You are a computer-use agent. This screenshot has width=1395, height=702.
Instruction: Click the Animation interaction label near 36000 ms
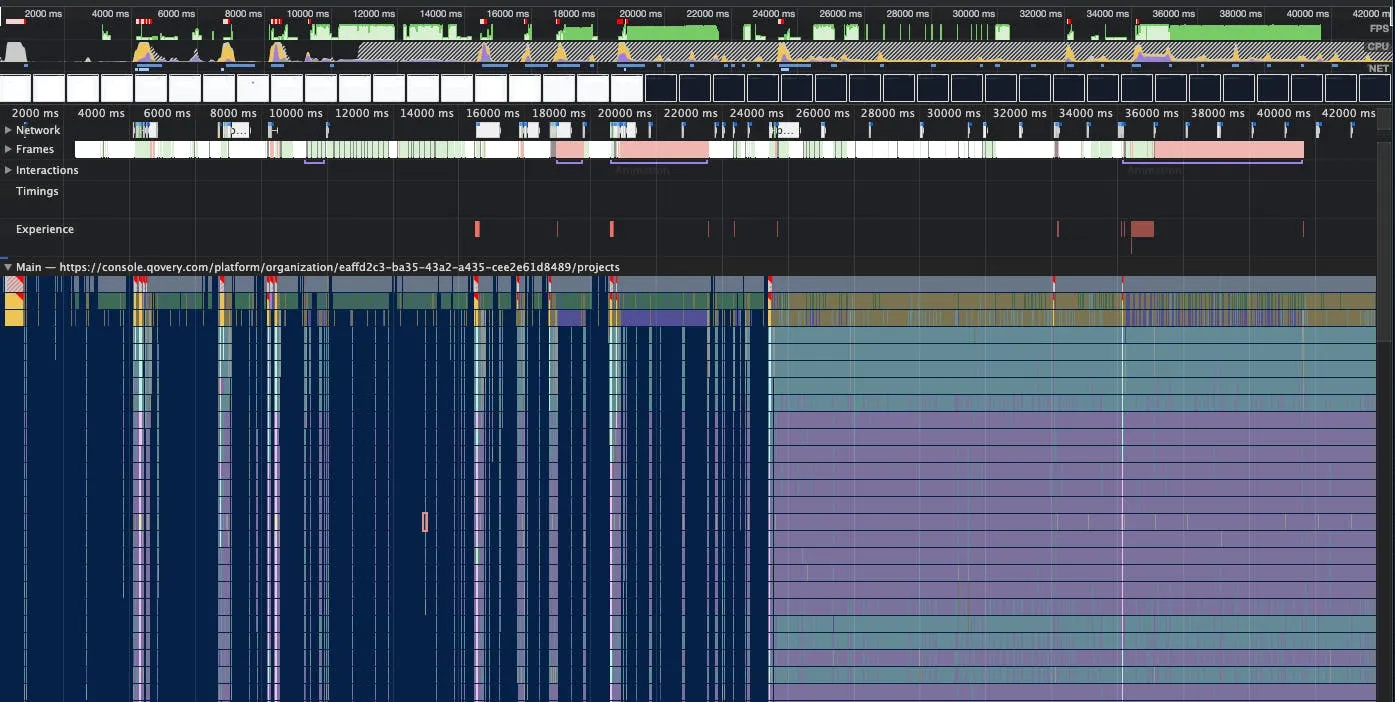click(1154, 170)
